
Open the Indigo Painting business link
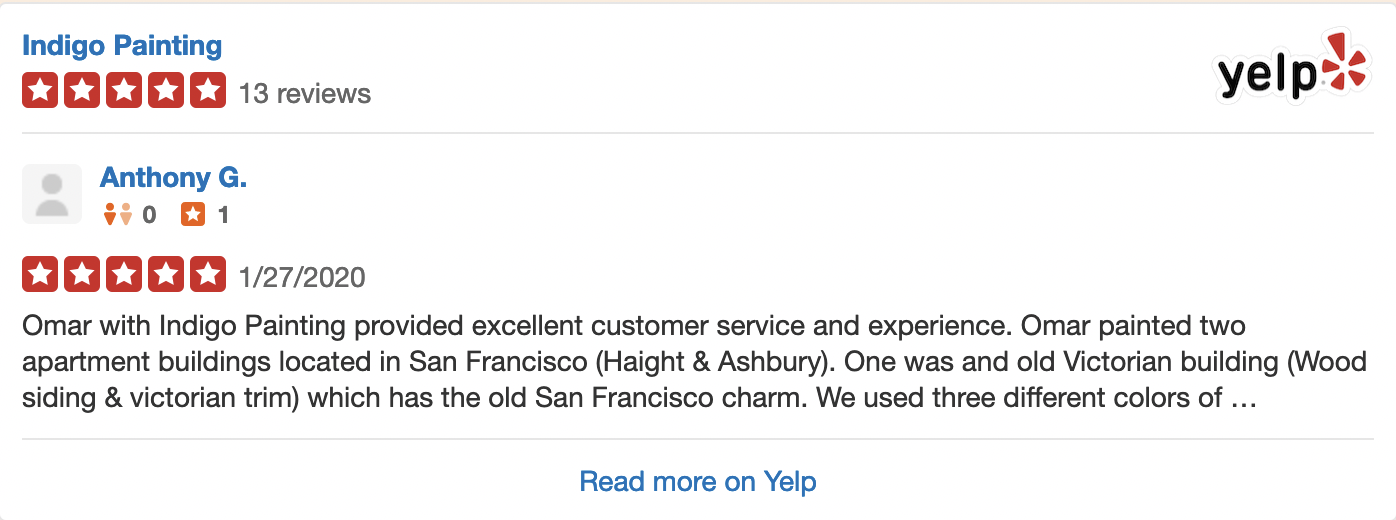click(x=122, y=46)
